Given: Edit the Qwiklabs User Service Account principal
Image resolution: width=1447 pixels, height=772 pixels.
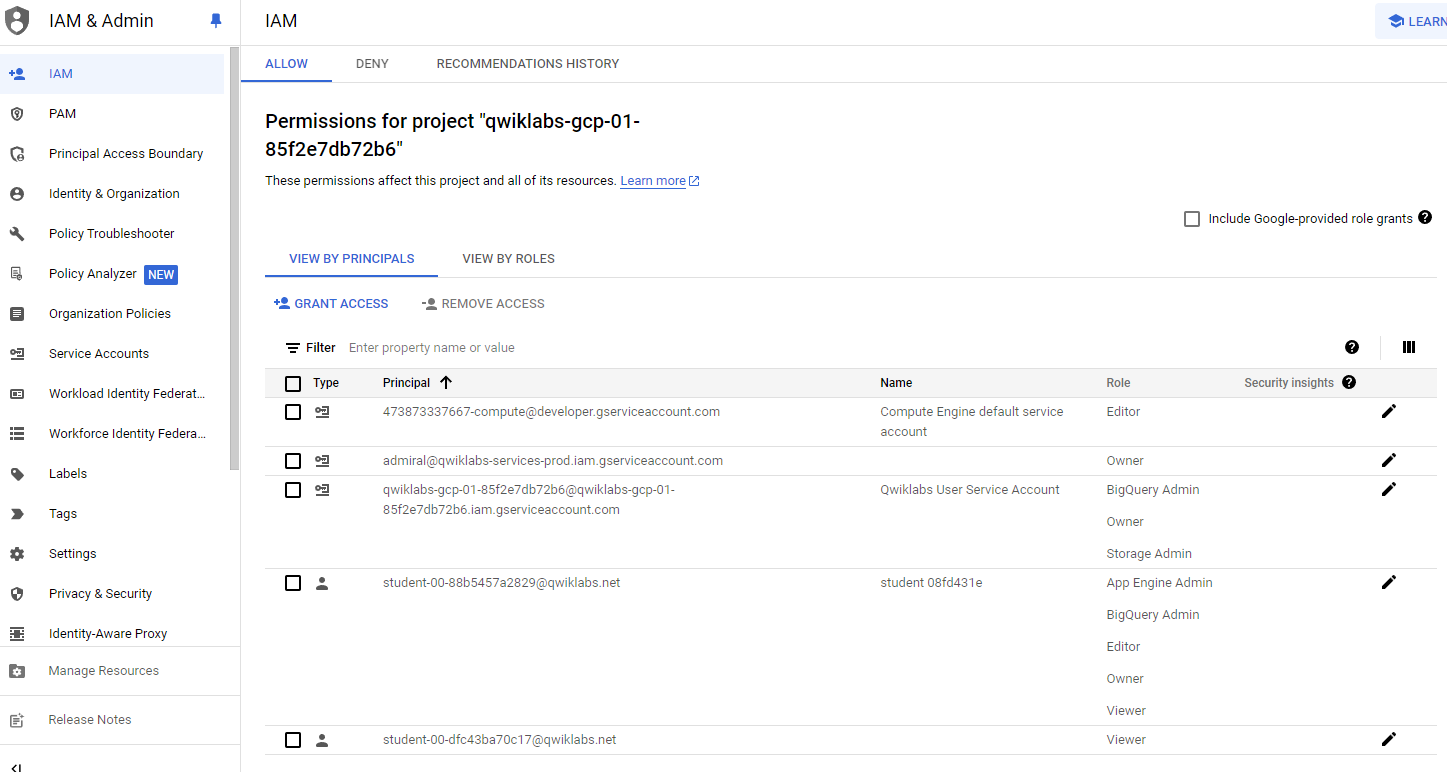Looking at the screenshot, I should coord(1388,489).
